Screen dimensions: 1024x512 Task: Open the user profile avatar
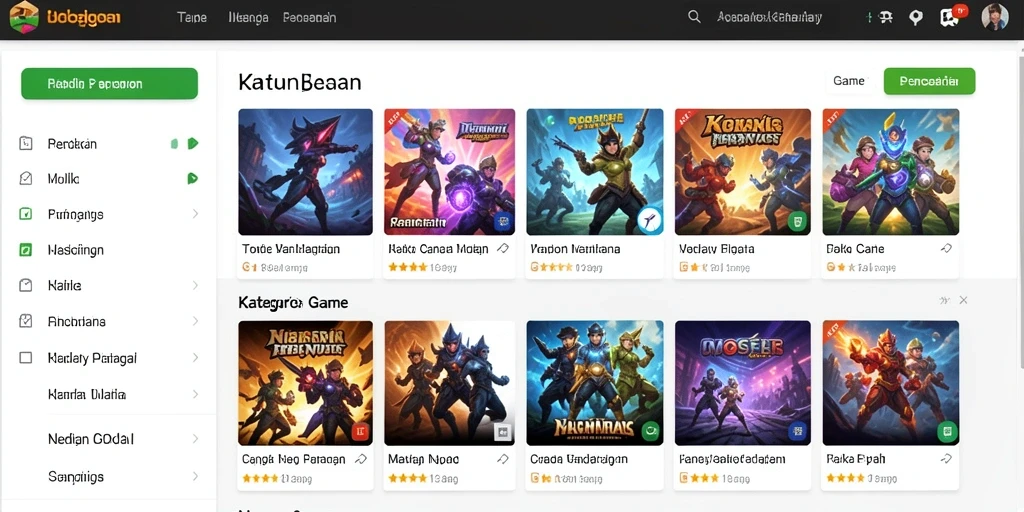[x=995, y=17]
